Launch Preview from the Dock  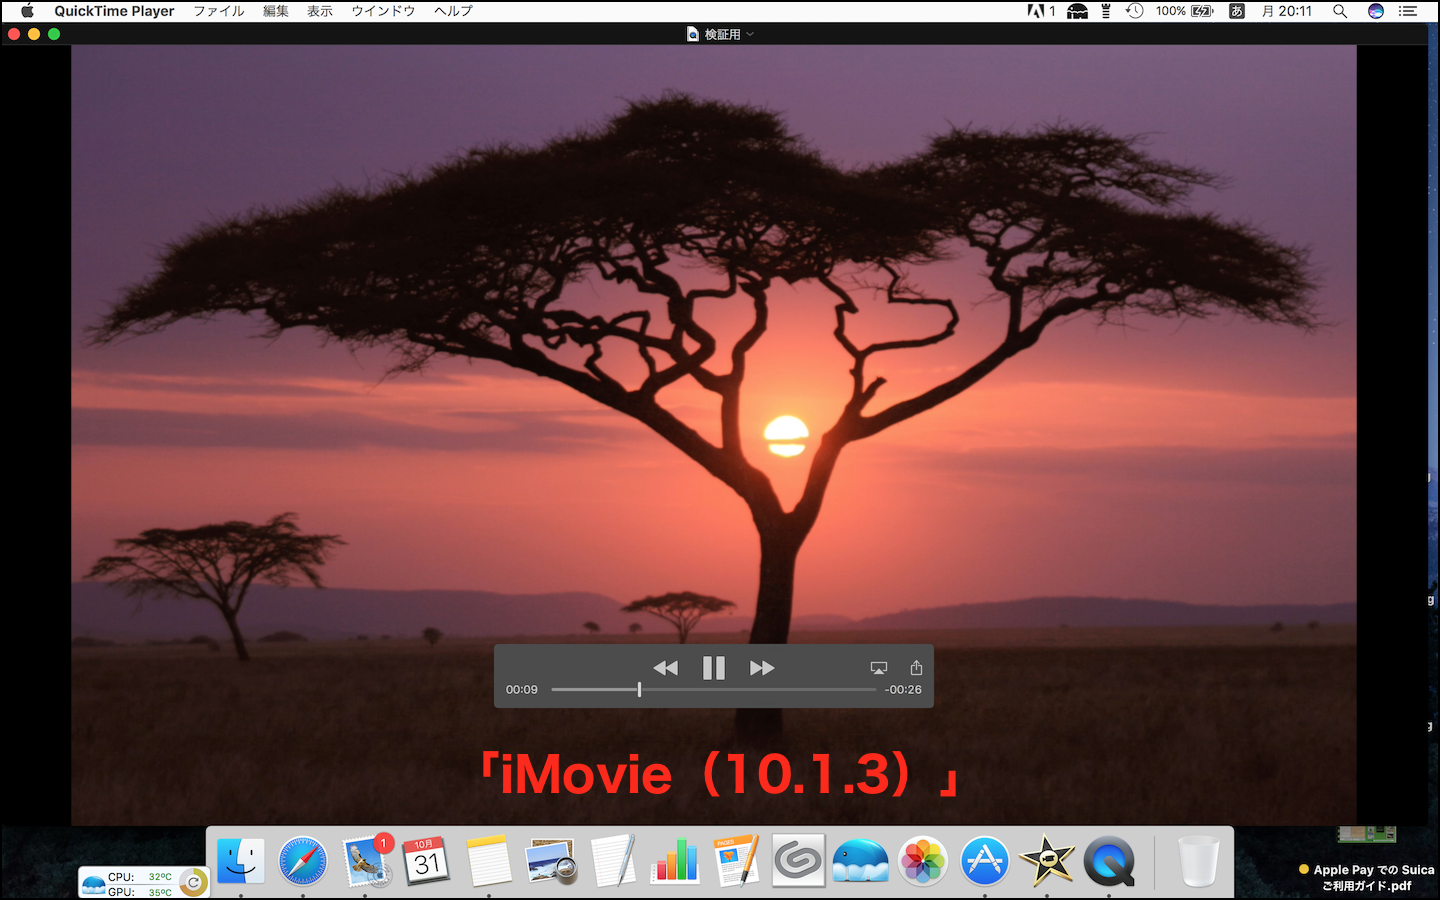pos(551,861)
